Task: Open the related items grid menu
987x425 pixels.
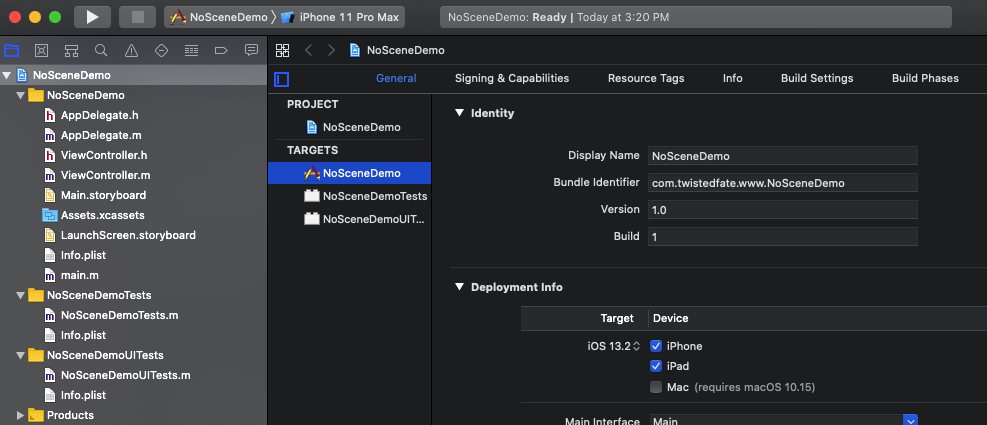Action: pos(283,50)
